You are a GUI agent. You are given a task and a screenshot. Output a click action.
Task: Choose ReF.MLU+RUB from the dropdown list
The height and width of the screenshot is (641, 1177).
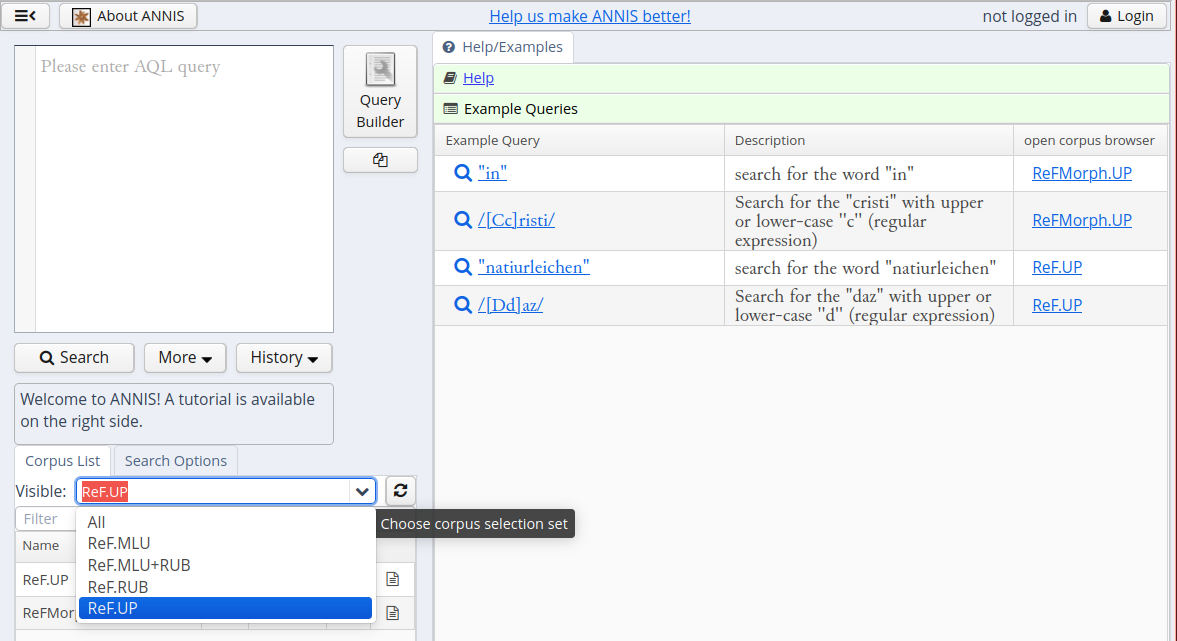139,565
